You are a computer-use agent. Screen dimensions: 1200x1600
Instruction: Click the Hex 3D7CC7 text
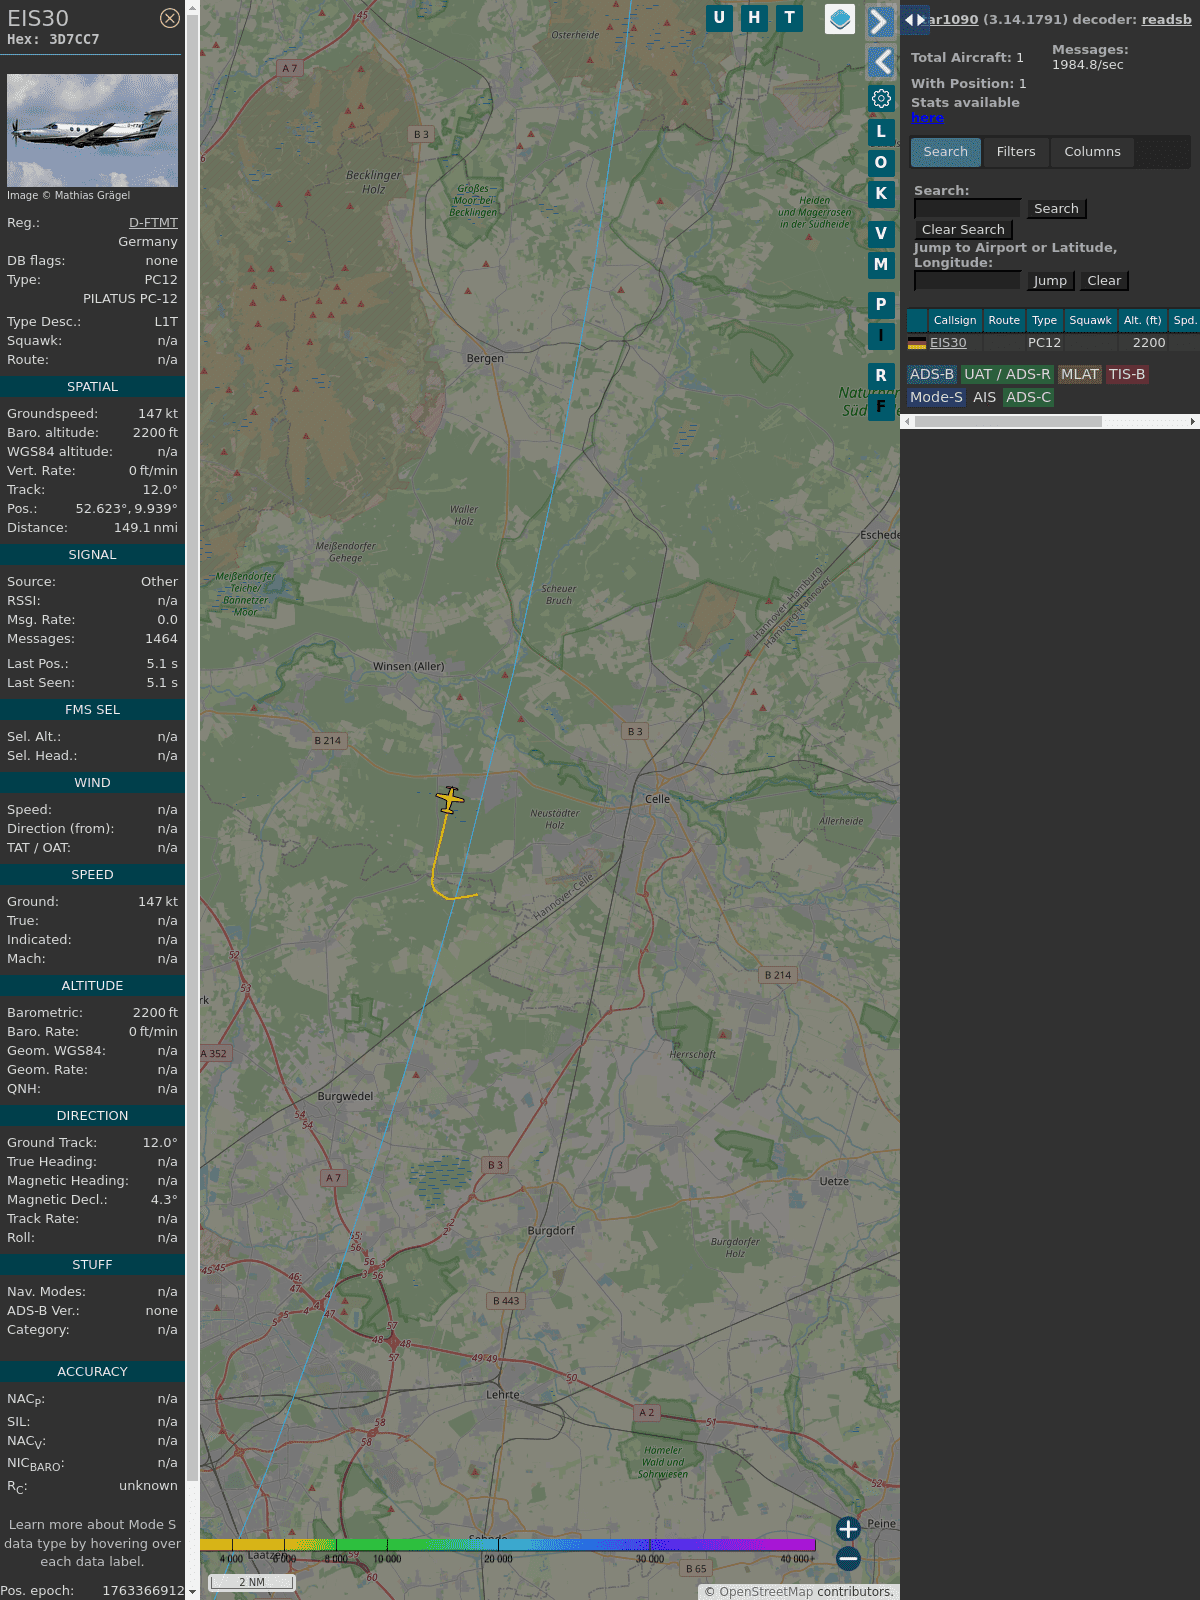coord(53,40)
